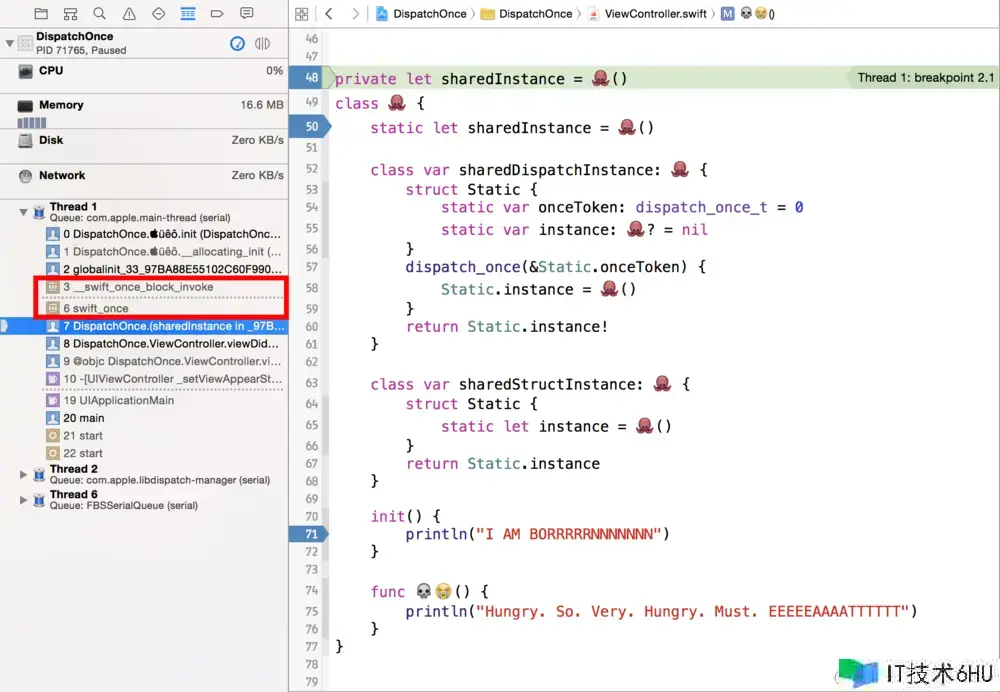Collapse the Thread 1 disclosure triangle
This screenshot has width=1000, height=692.
pos(24,212)
